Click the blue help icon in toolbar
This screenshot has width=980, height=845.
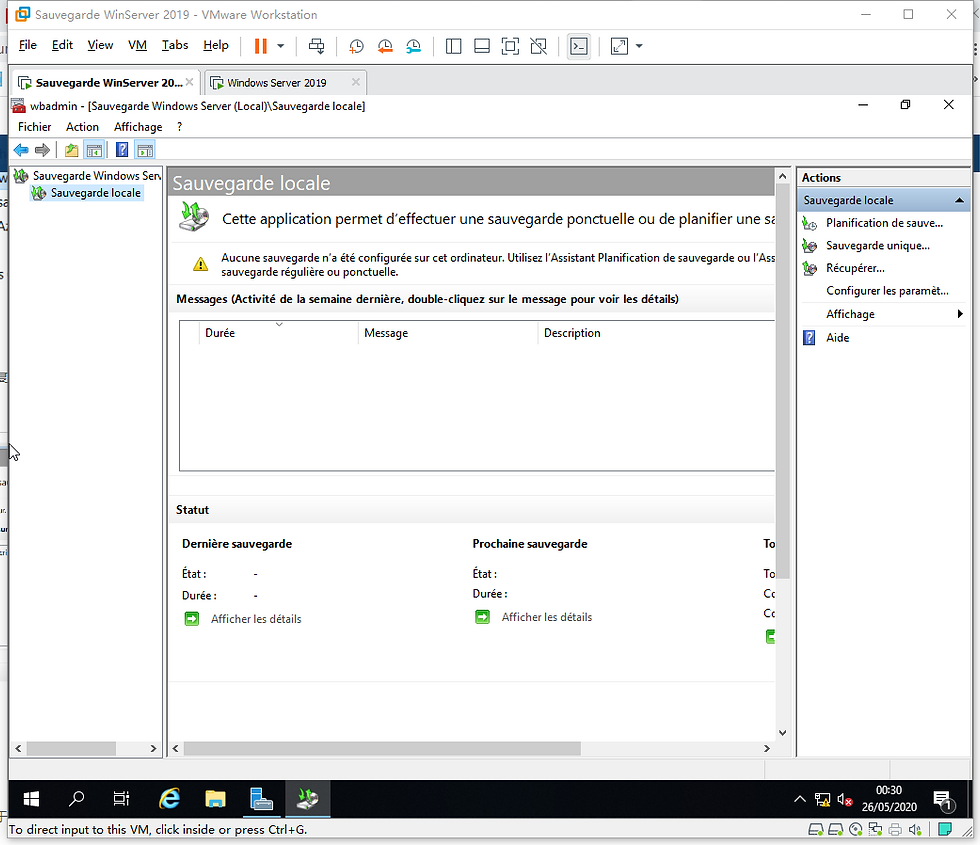(x=122, y=150)
